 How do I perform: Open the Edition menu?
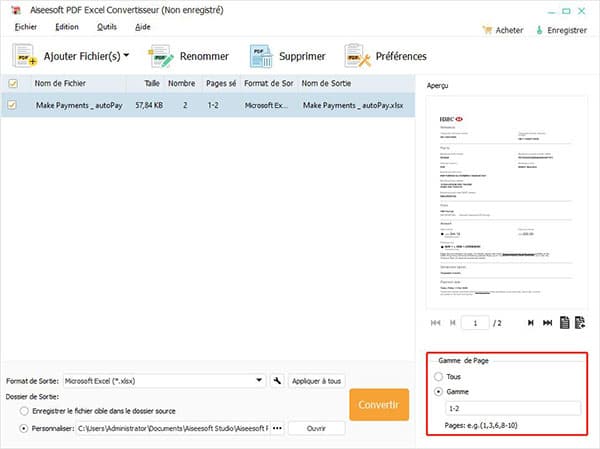pyautogui.click(x=67, y=27)
